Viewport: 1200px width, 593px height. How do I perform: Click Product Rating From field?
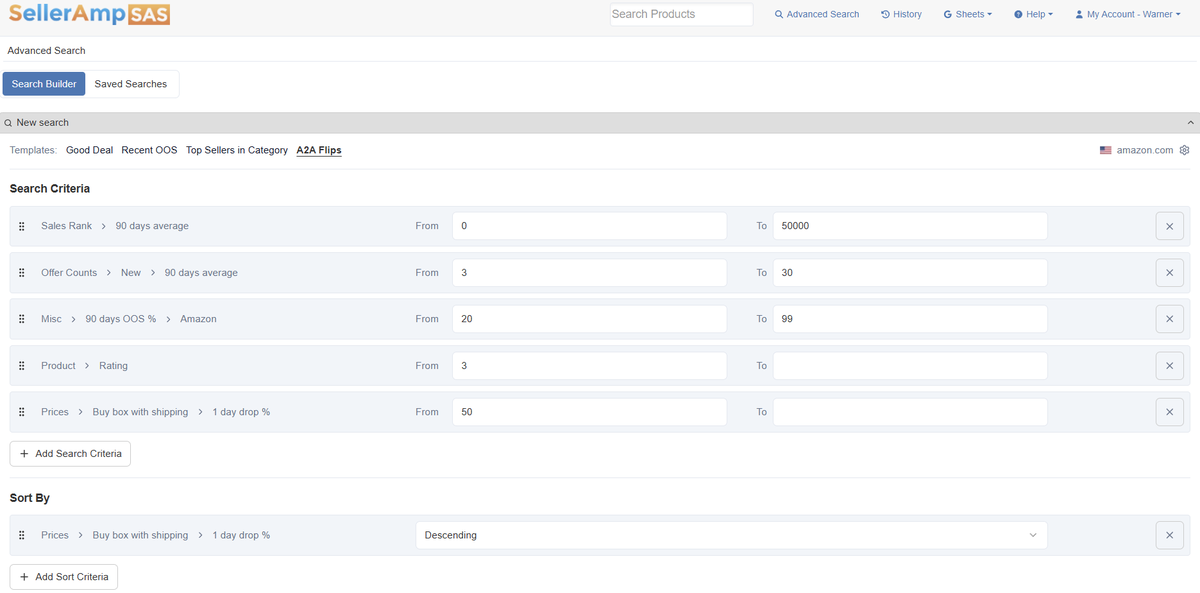(589, 366)
